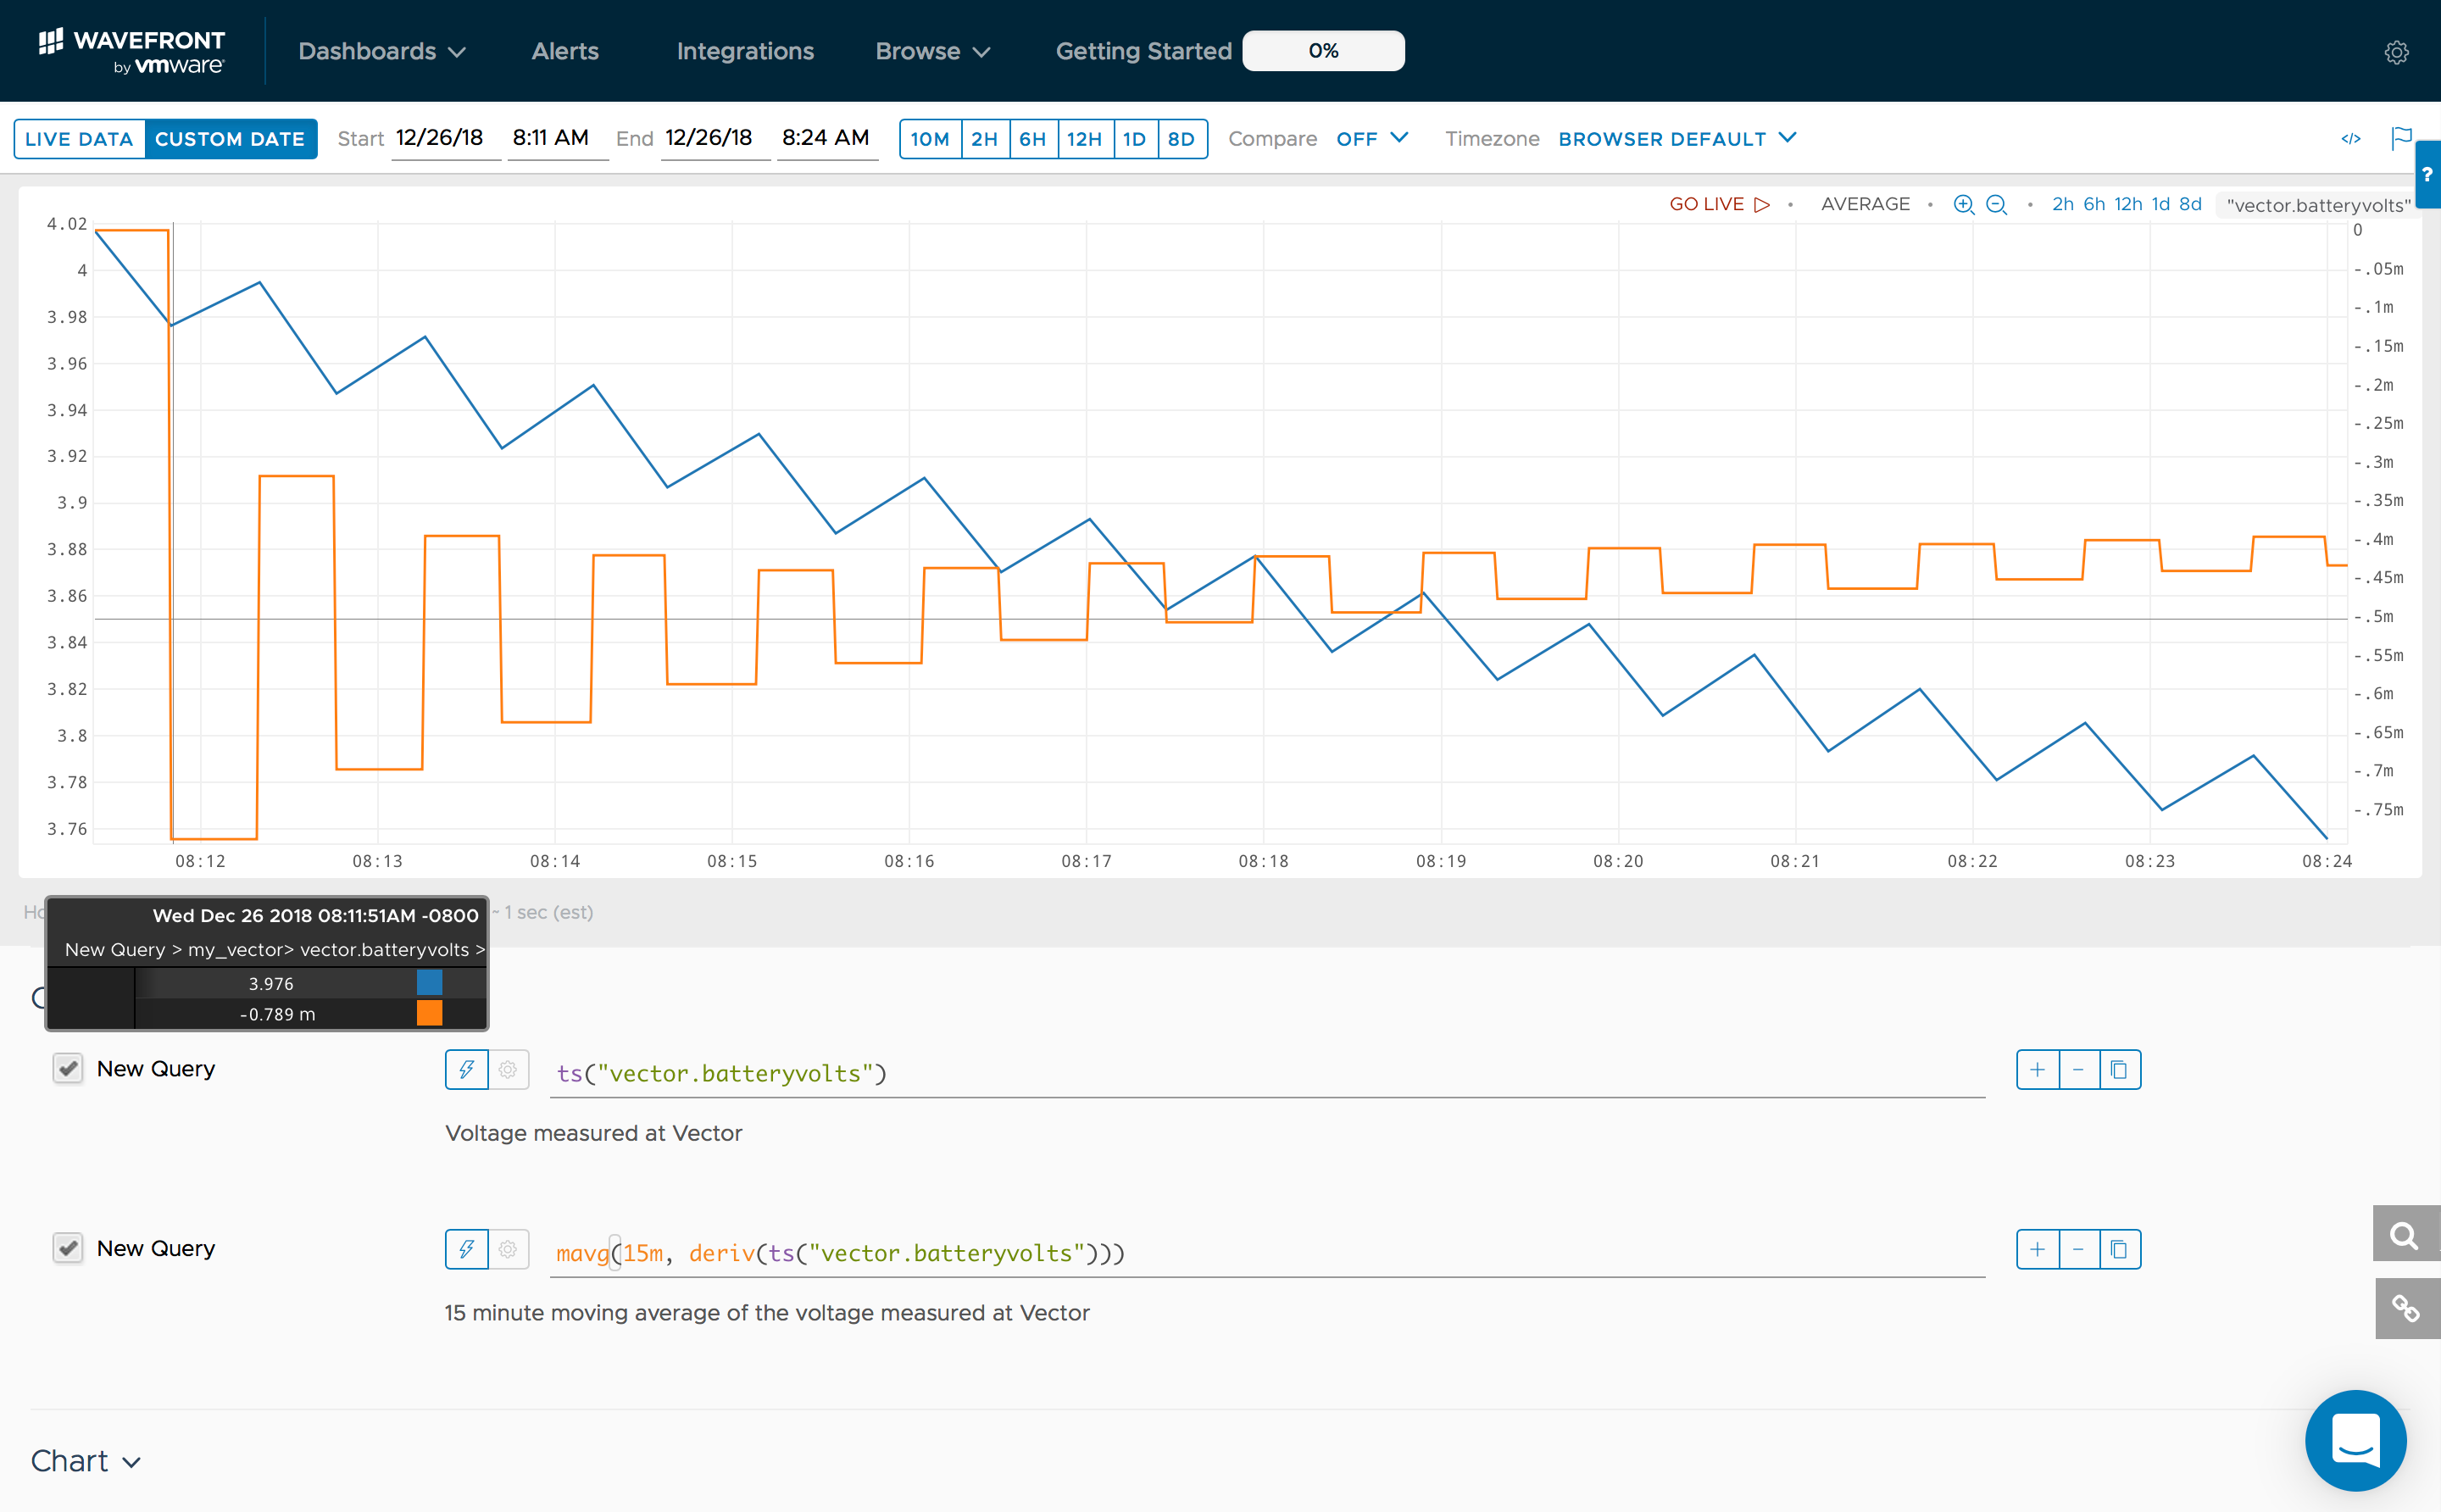Zoom out chart with magnifier minus

(x=1996, y=204)
